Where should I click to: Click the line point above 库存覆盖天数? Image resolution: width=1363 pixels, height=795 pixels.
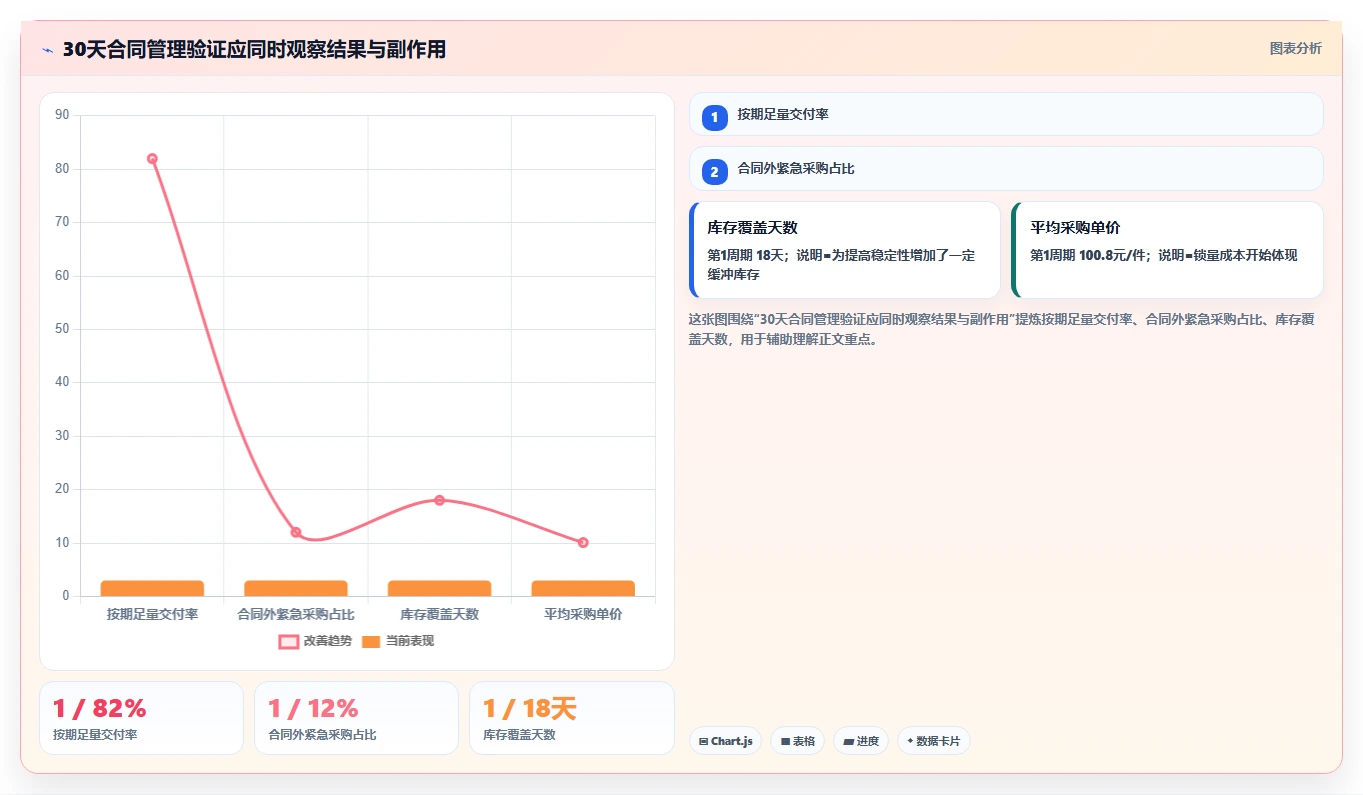(x=439, y=500)
